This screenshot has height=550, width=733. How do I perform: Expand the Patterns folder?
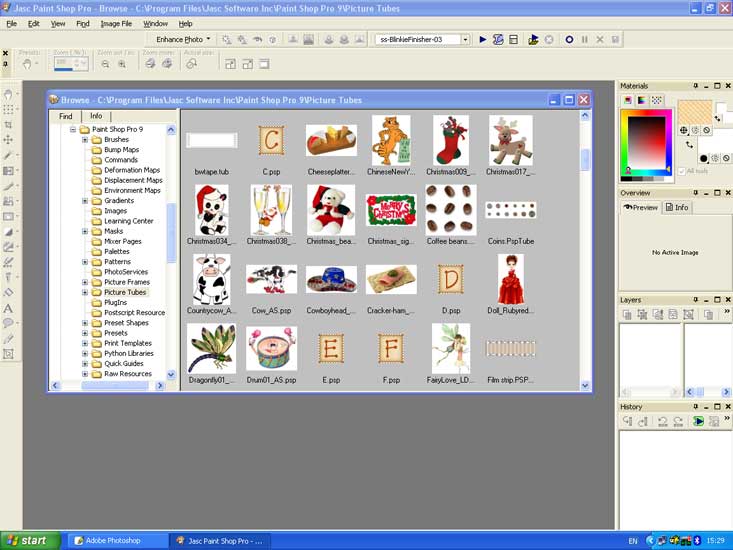coord(85,262)
